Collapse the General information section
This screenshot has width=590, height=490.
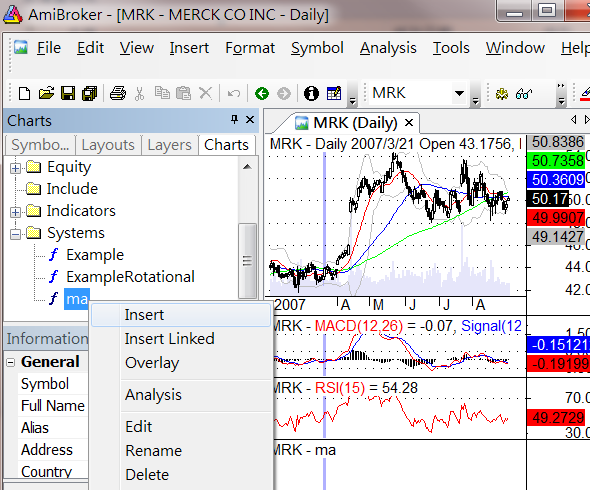tap(11, 362)
